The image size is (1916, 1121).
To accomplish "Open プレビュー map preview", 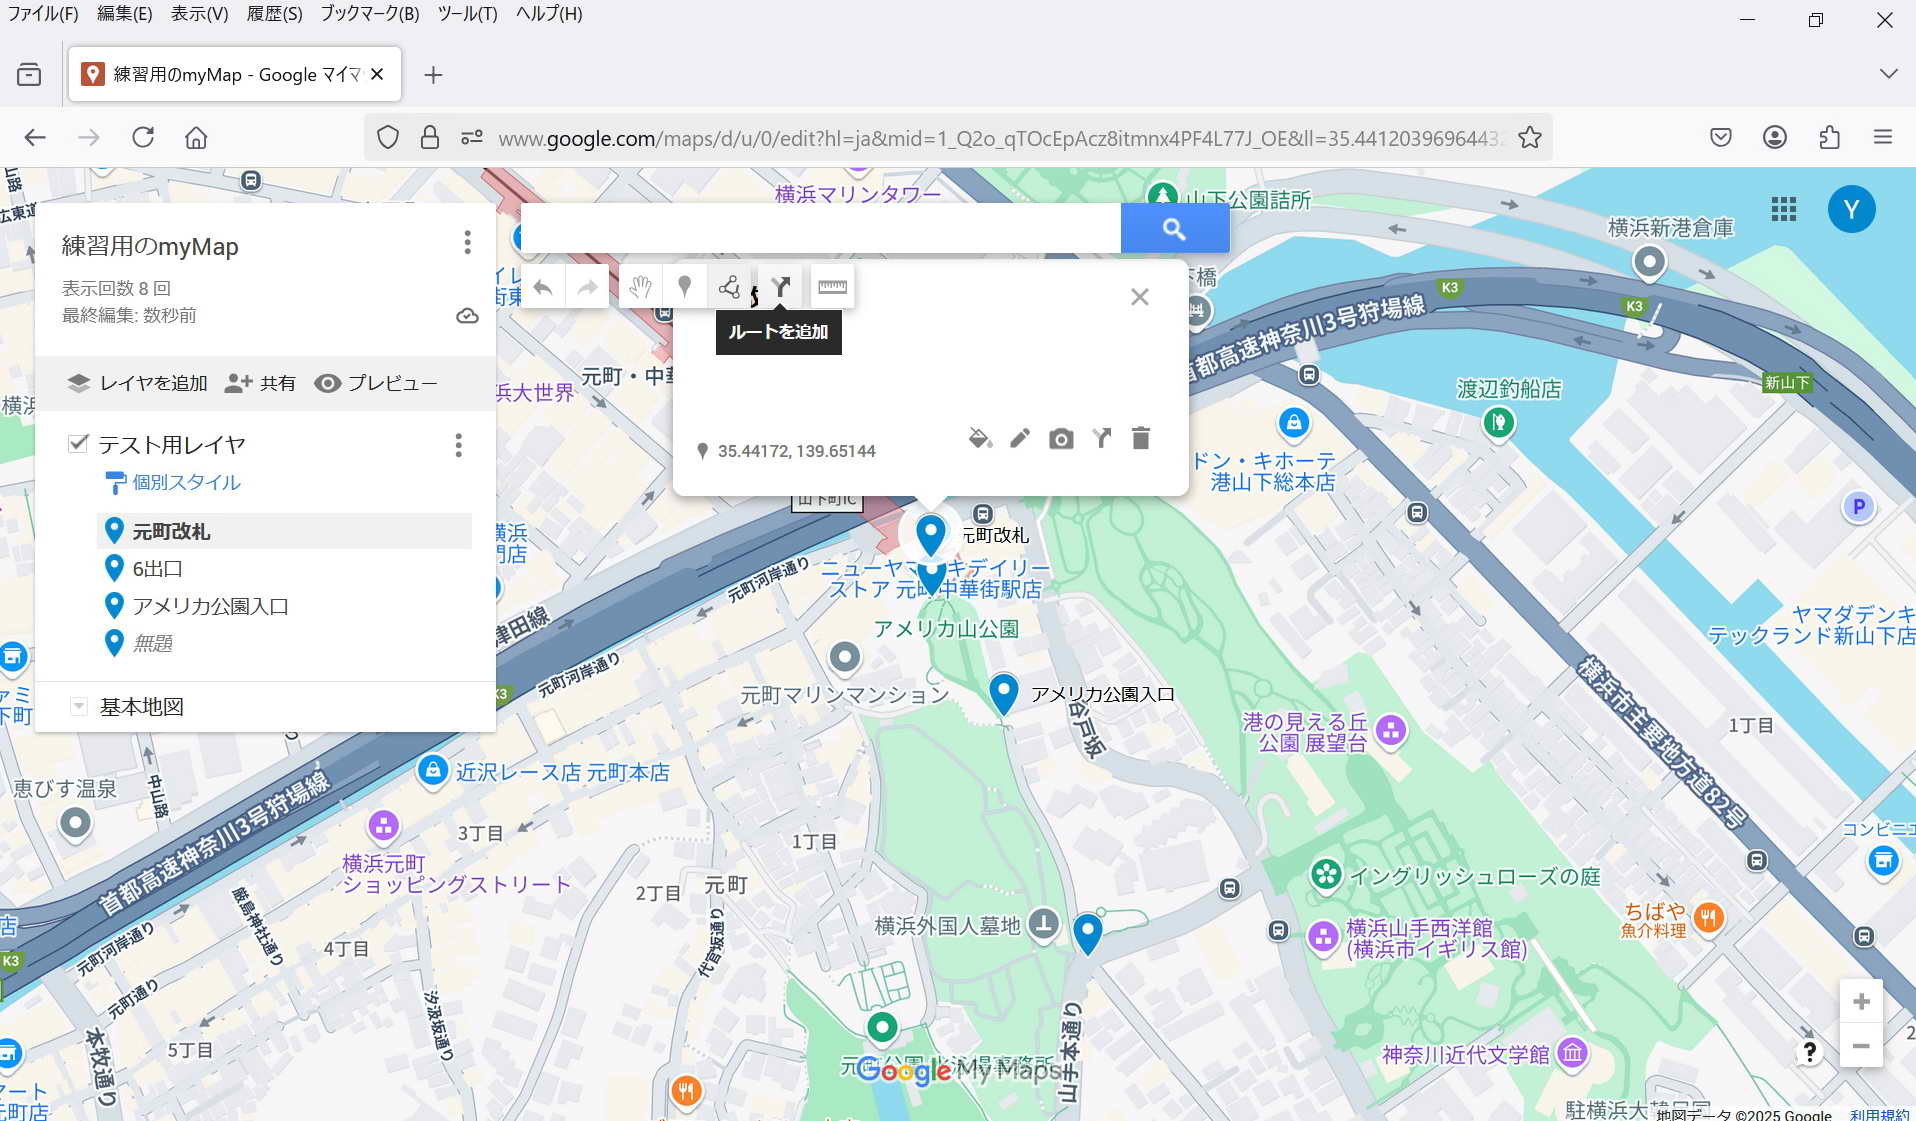I will point(376,383).
